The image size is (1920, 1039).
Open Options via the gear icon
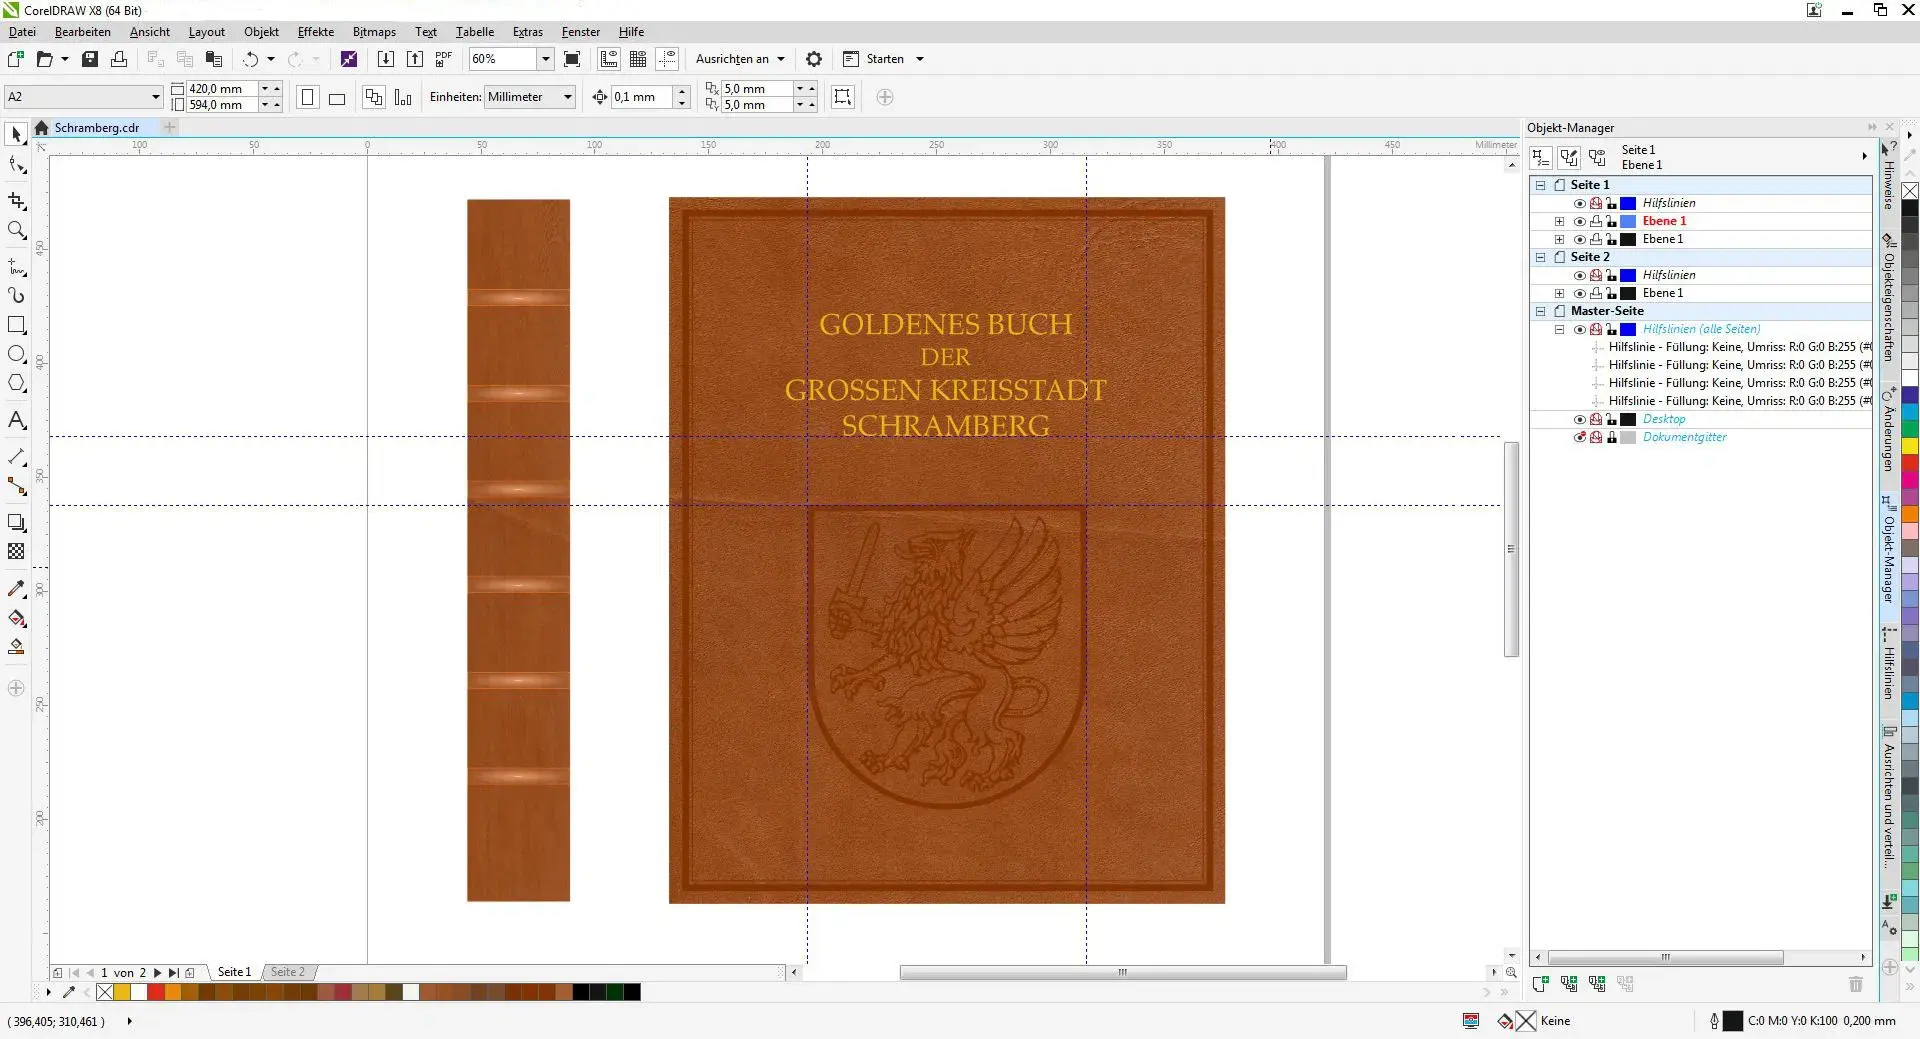[x=814, y=59]
